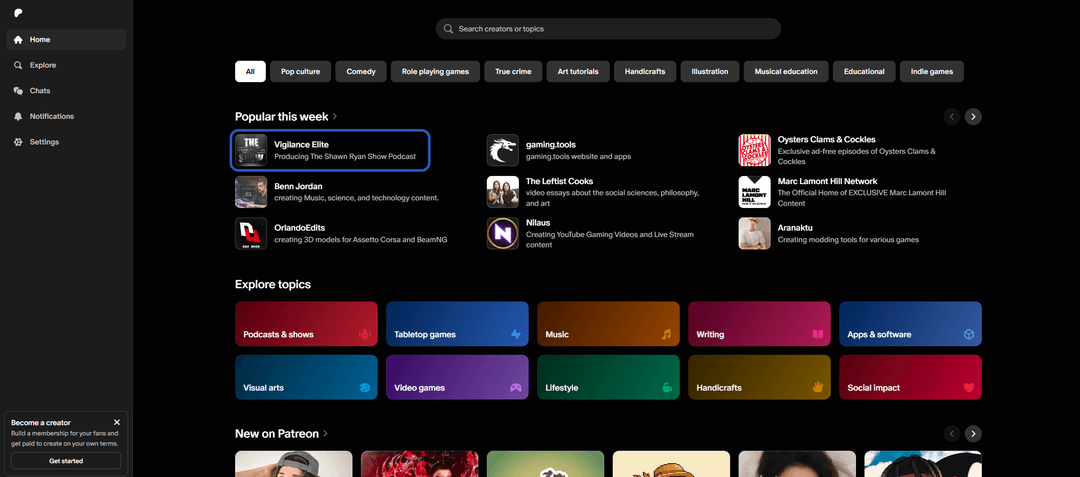Image resolution: width=1080 pixels, height=477 pixels.
Task: Open Explore in sidebar
Action: pos(66,65)
